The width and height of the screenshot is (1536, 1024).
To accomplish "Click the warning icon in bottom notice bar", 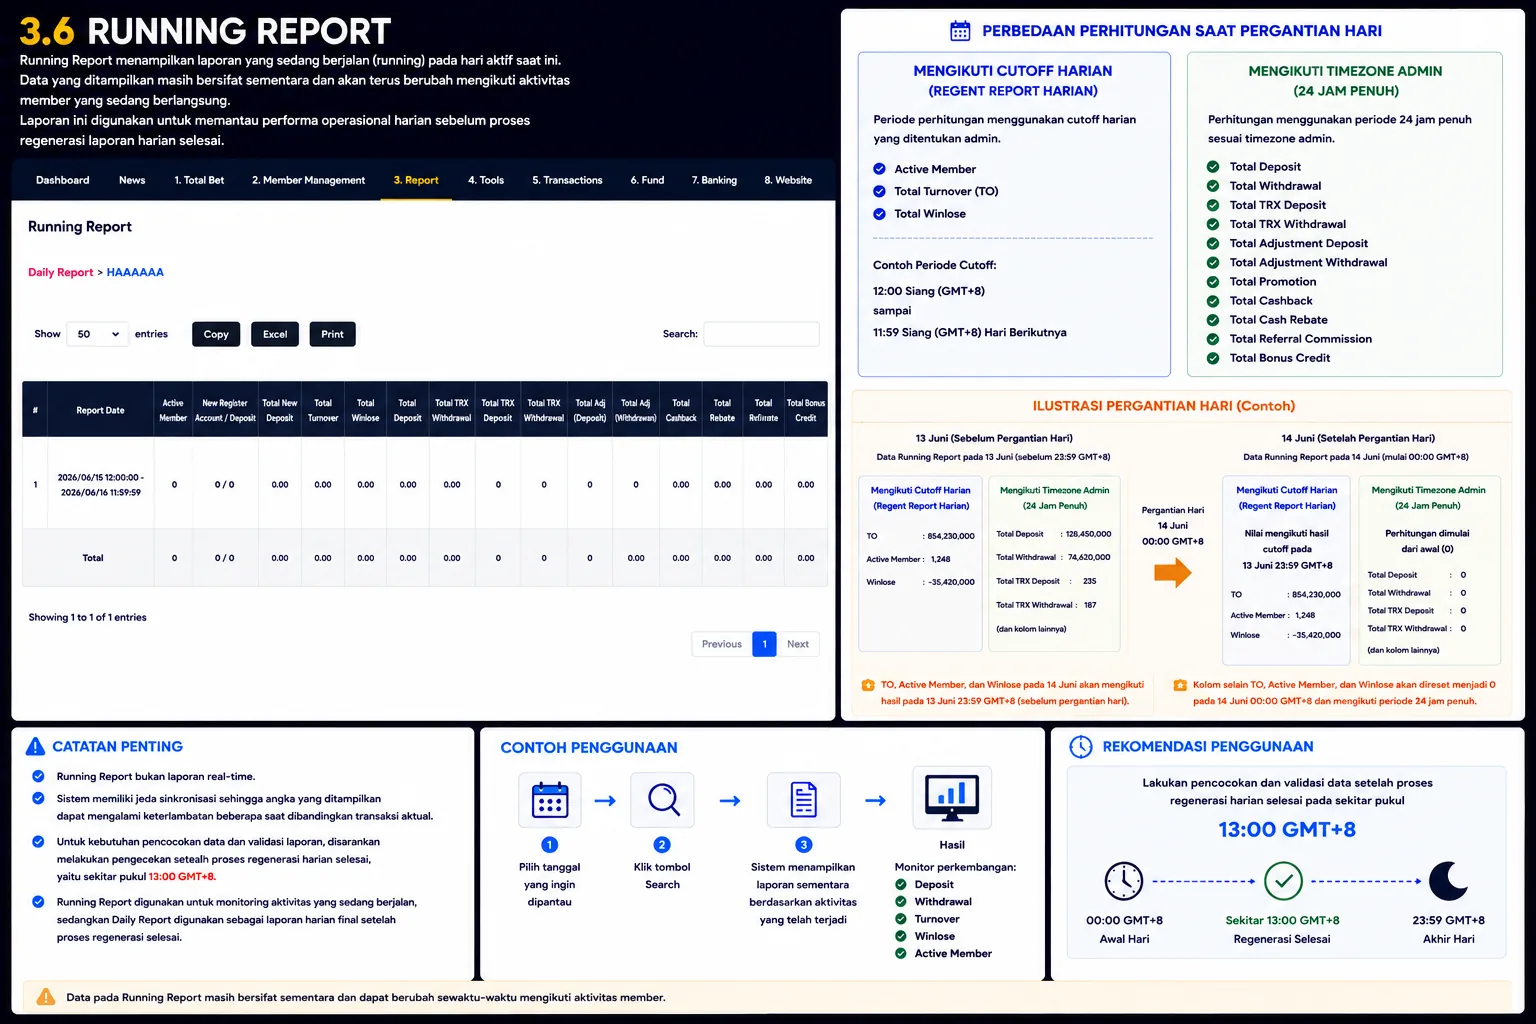I will 46,997.
